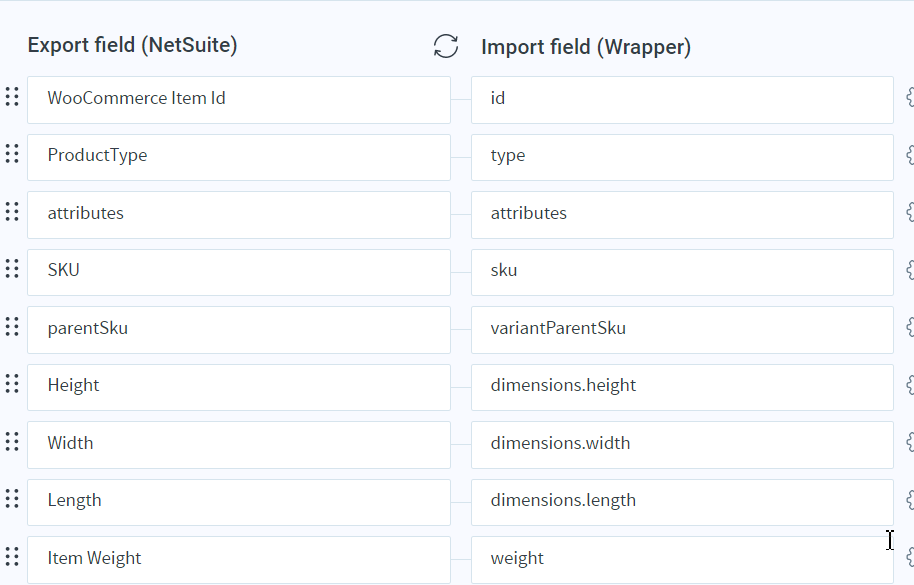This screenshot has width=914, height=585.
Task: Click drag handle beside Height row
Action: [x=12, y=384]
